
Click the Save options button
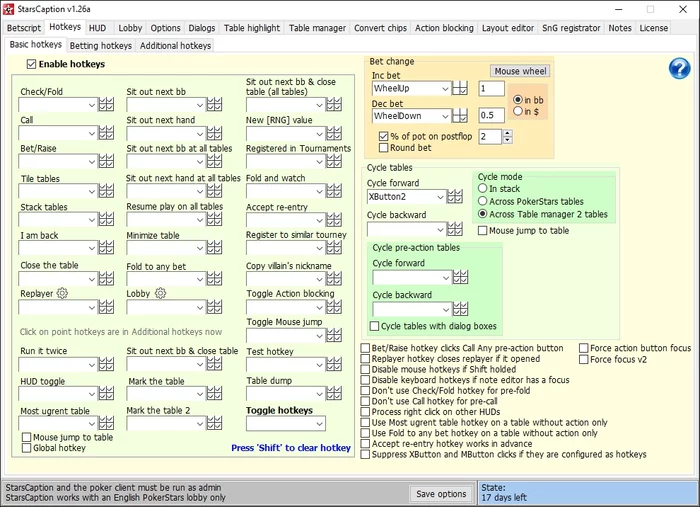(440, 494)
